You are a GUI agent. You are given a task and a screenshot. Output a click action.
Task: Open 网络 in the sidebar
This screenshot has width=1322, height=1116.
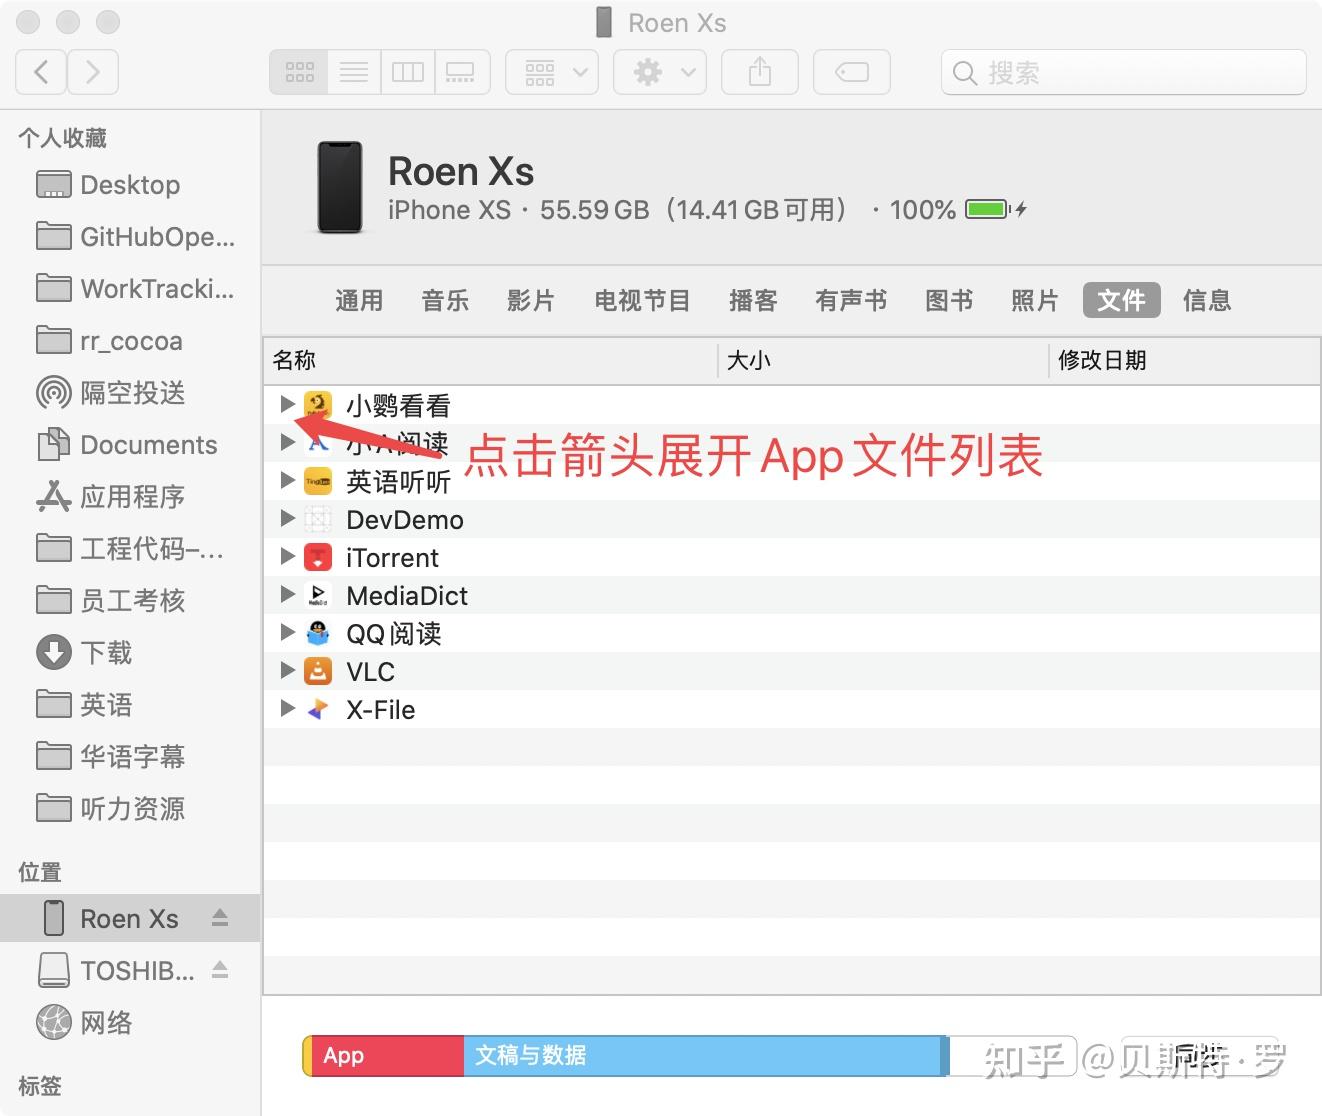click(x=130, y=1022)
